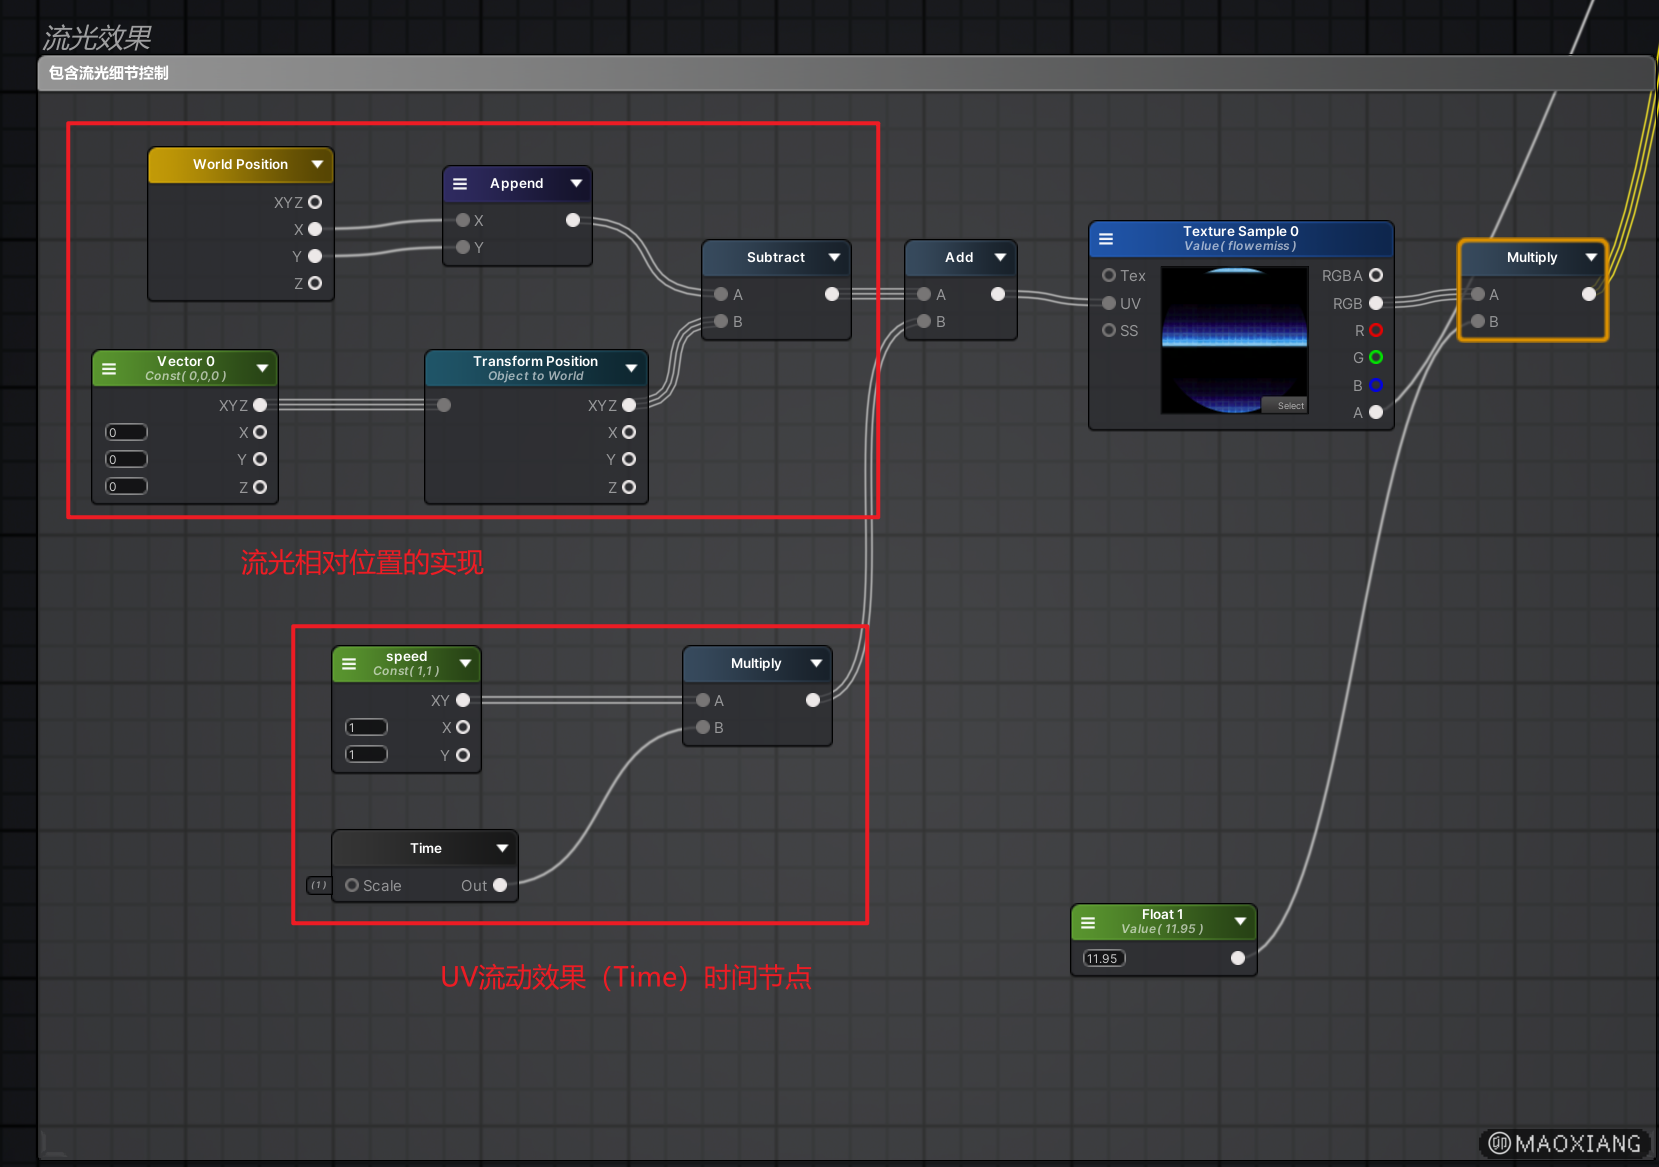
Task: Select the Add node header
Action: (x=958, y=258)
